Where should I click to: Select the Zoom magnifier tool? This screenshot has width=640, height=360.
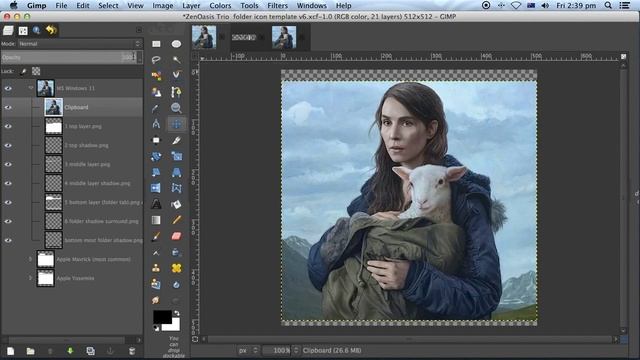pyautogui.click(x=176, y=108)
